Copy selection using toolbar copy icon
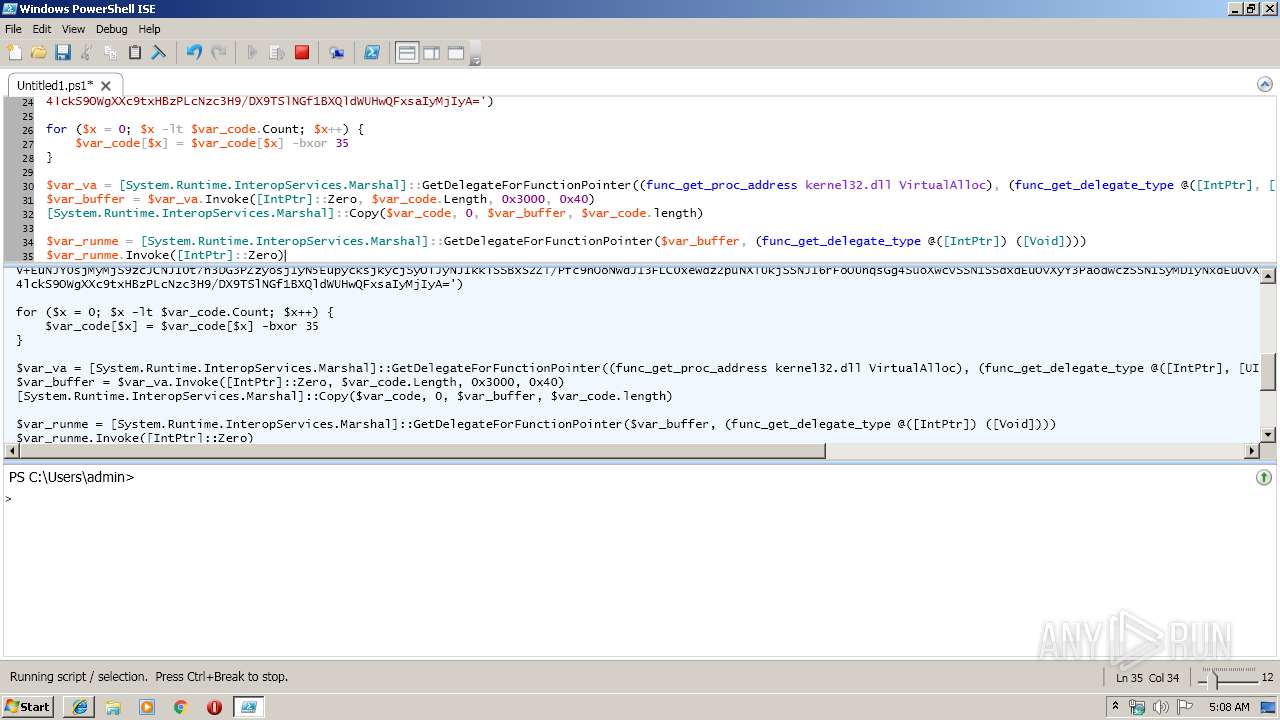 110,53
